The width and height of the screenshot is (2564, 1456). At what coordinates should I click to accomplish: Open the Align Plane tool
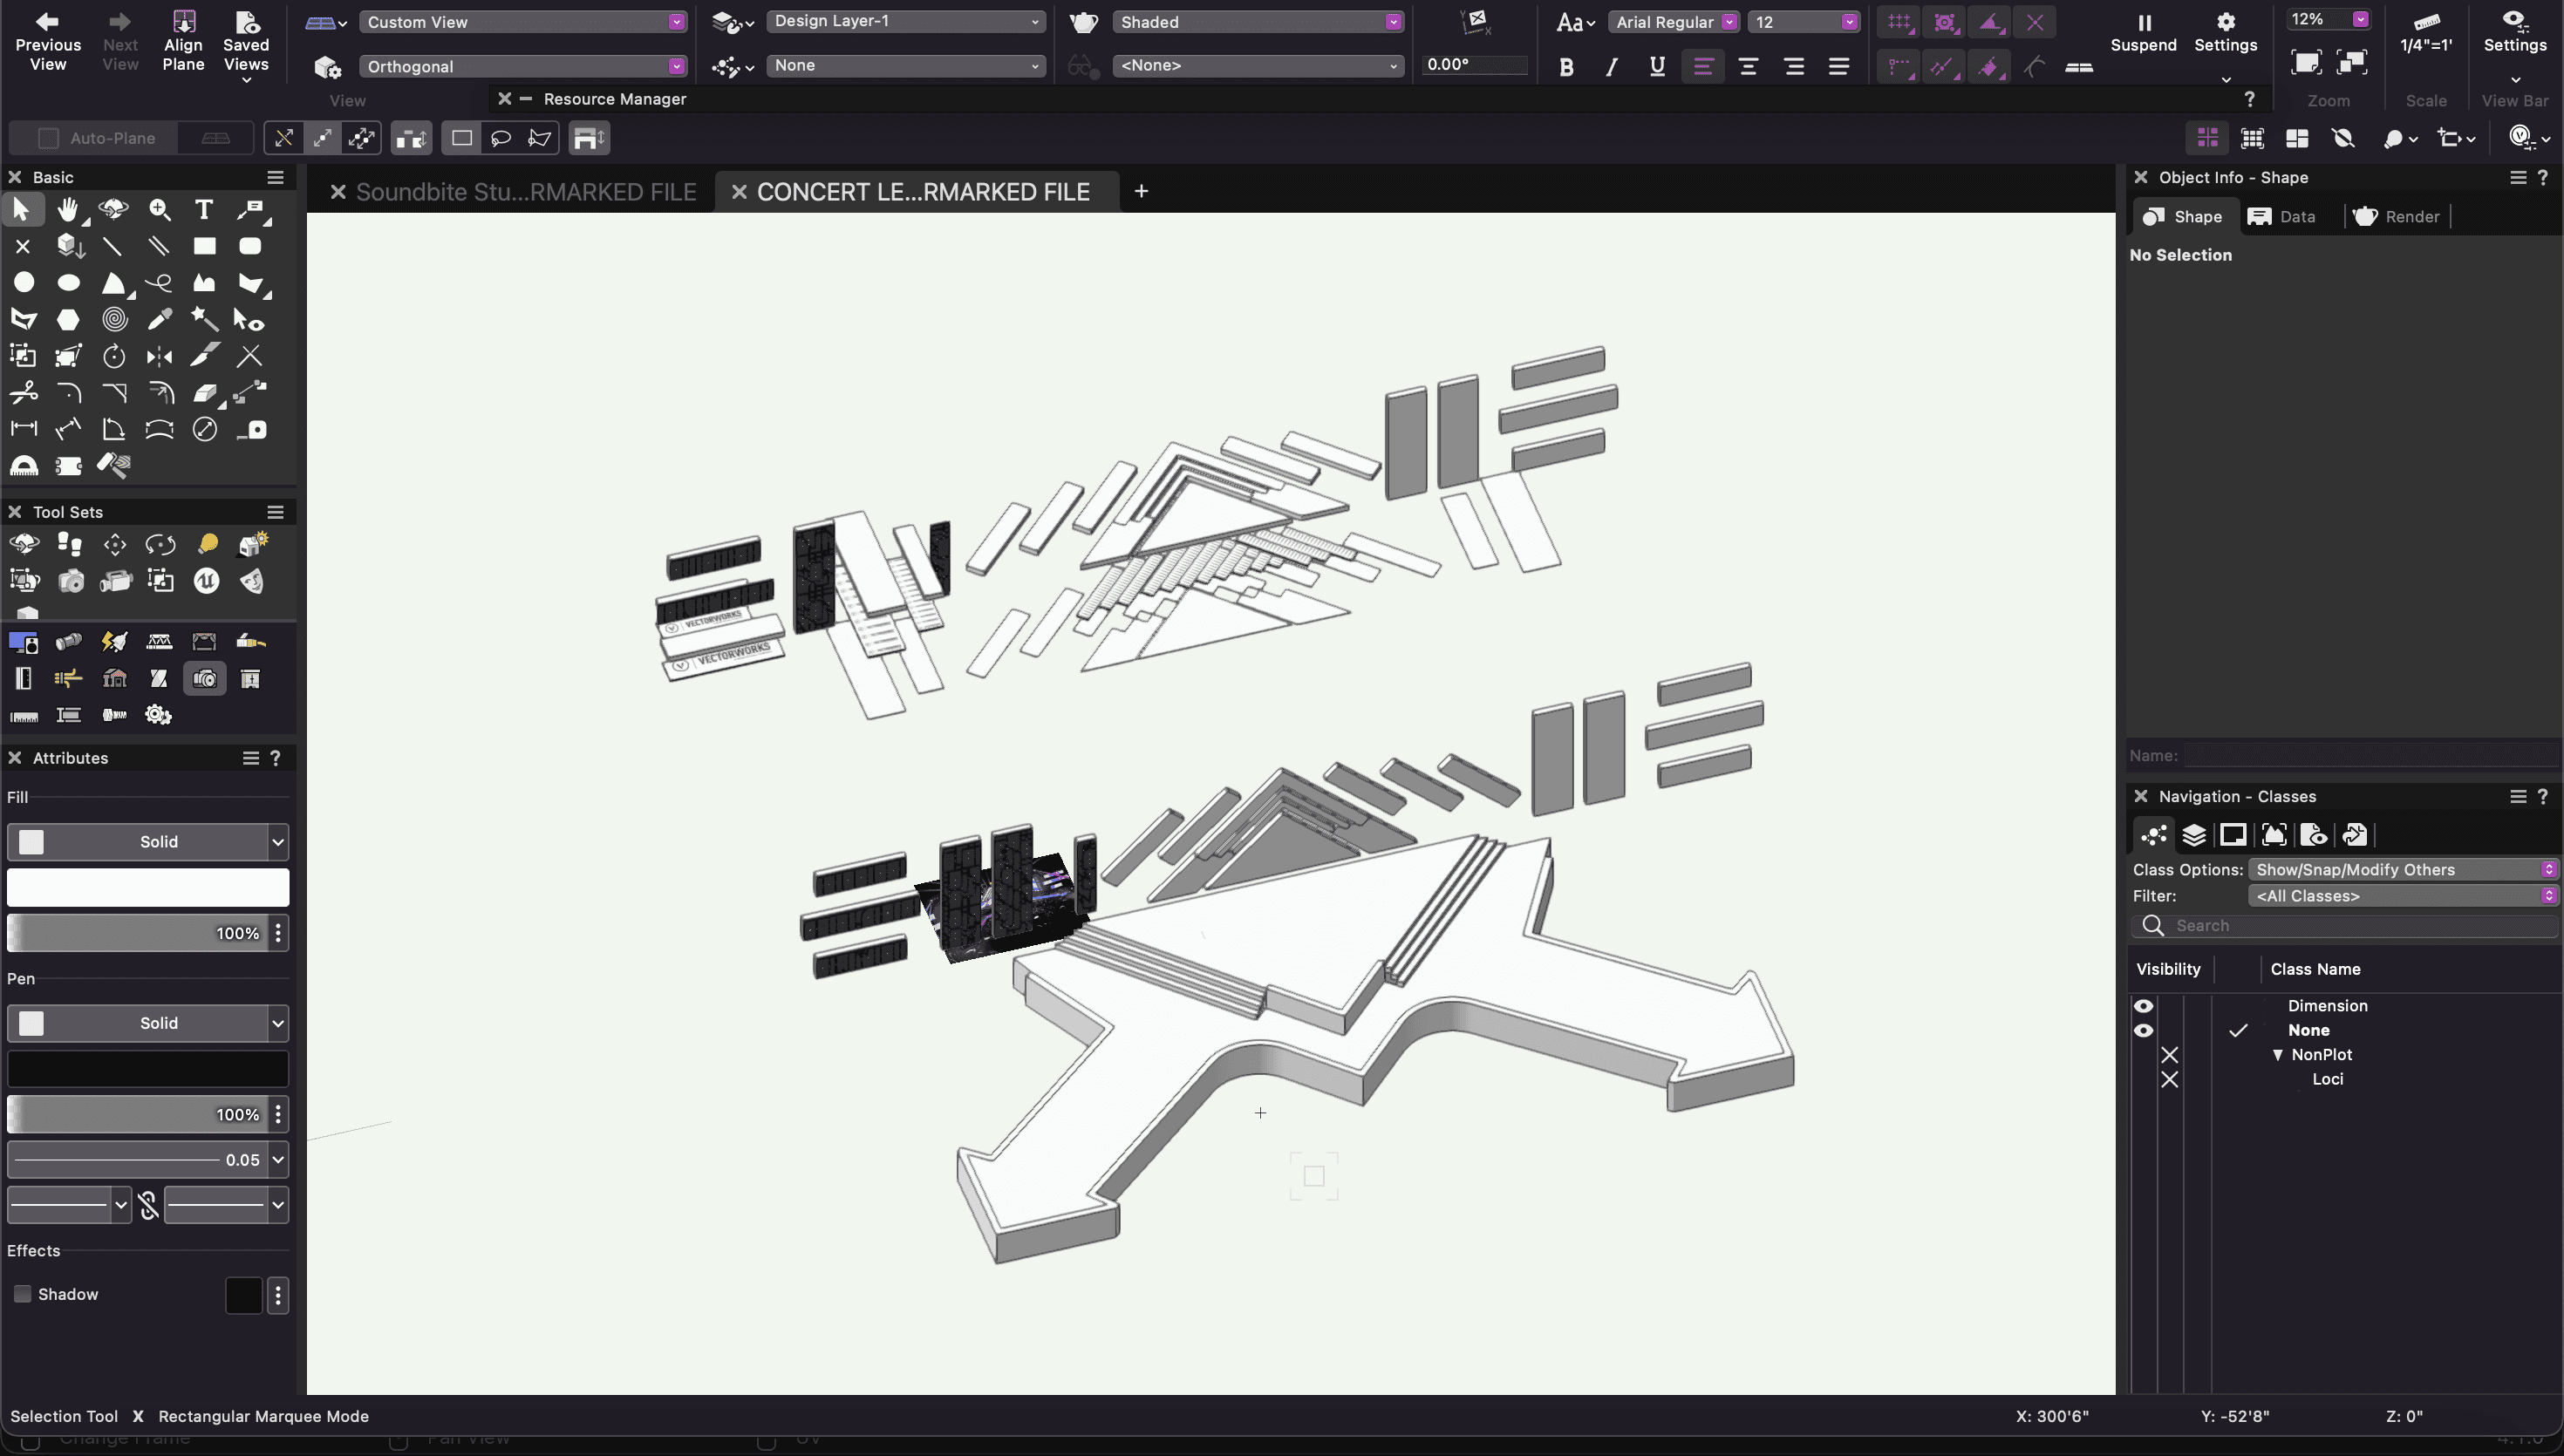click(183, 41)
